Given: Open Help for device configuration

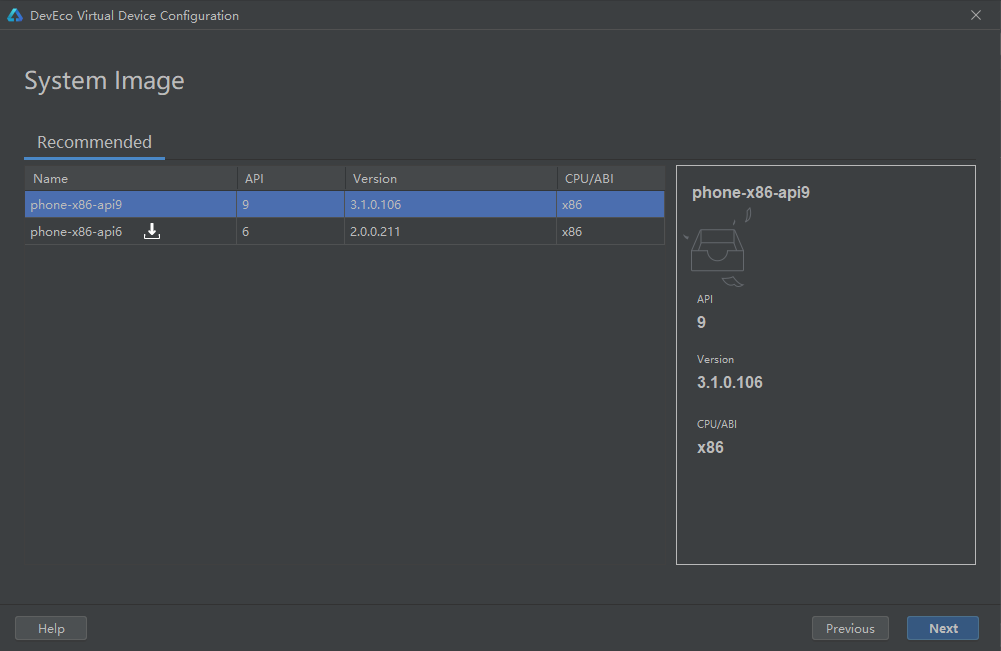Looking at the screenshot, I should tap(51, 628).
